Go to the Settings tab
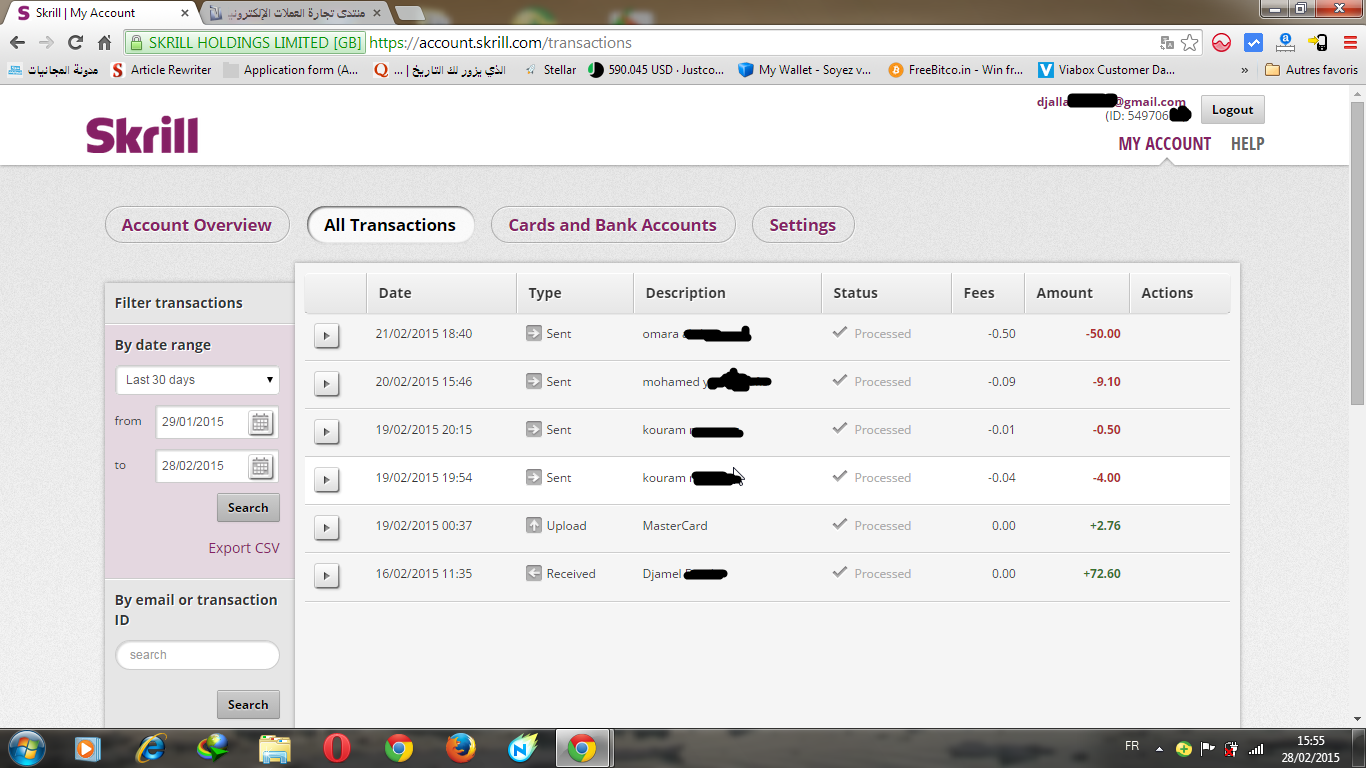Image resolution: width=1366 pixels, height=768 pixels. pos(802,225)
